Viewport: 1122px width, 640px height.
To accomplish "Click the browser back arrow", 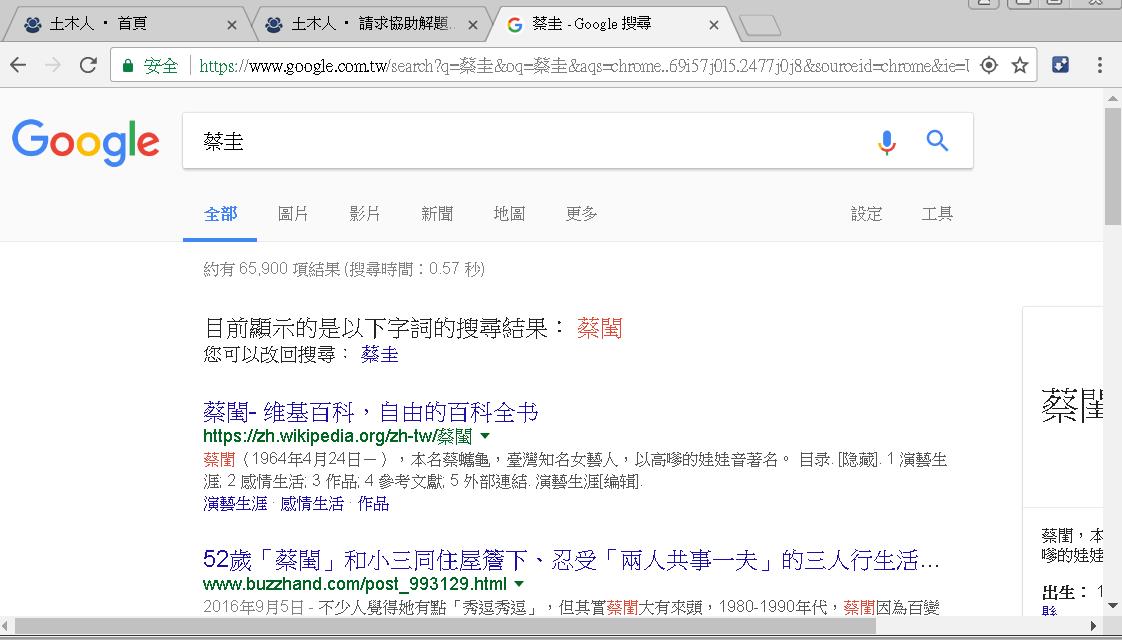I will tap(18, 65).
